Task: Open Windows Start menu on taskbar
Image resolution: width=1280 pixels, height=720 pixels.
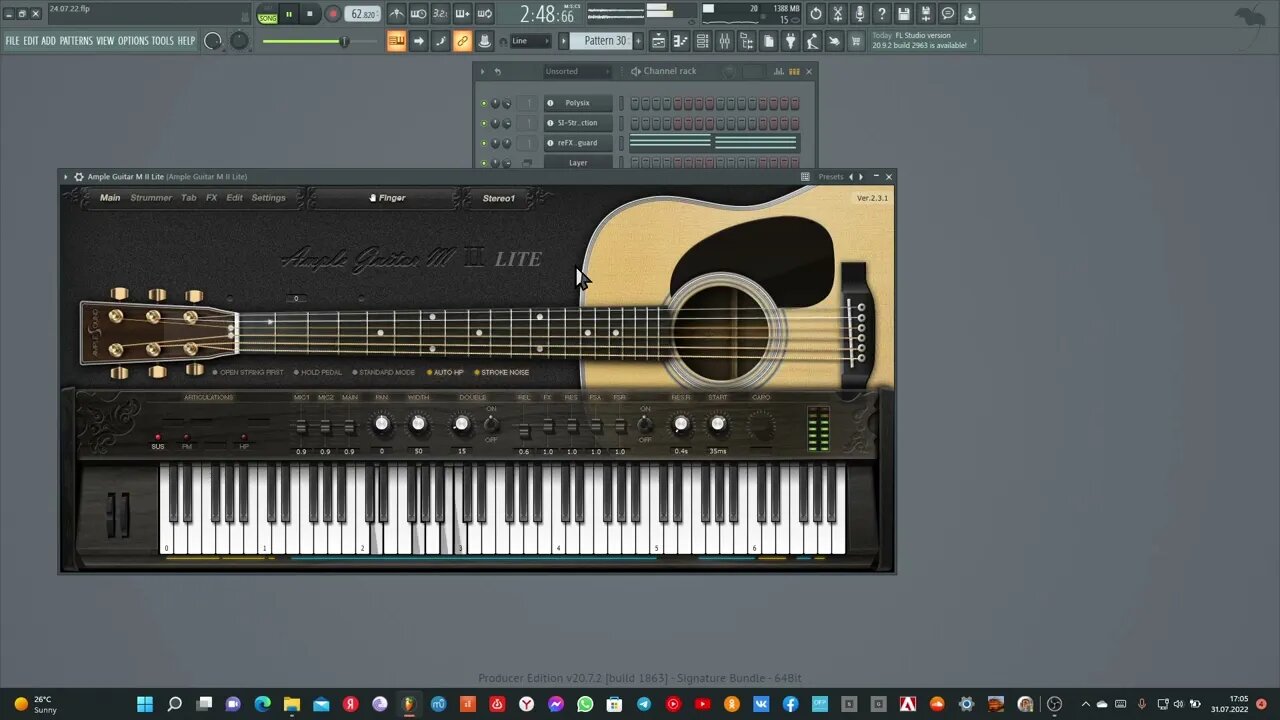Action: (x=145, y=704)
